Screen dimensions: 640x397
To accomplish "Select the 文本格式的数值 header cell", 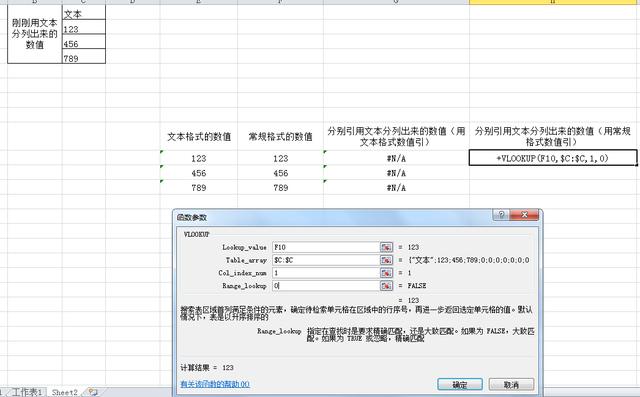I will pos(199,136).
